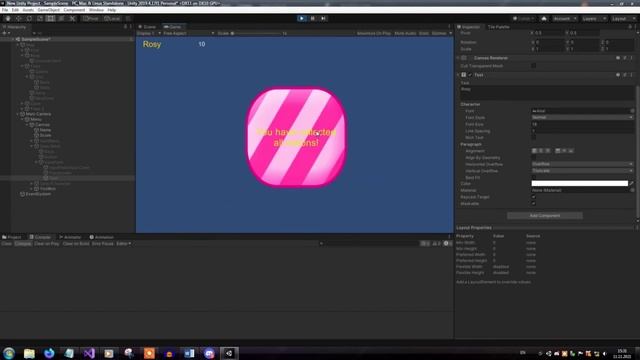Toggle Maximize On Play in Game view
Viewport: 640px width, 360px height.
click(373, 33)
